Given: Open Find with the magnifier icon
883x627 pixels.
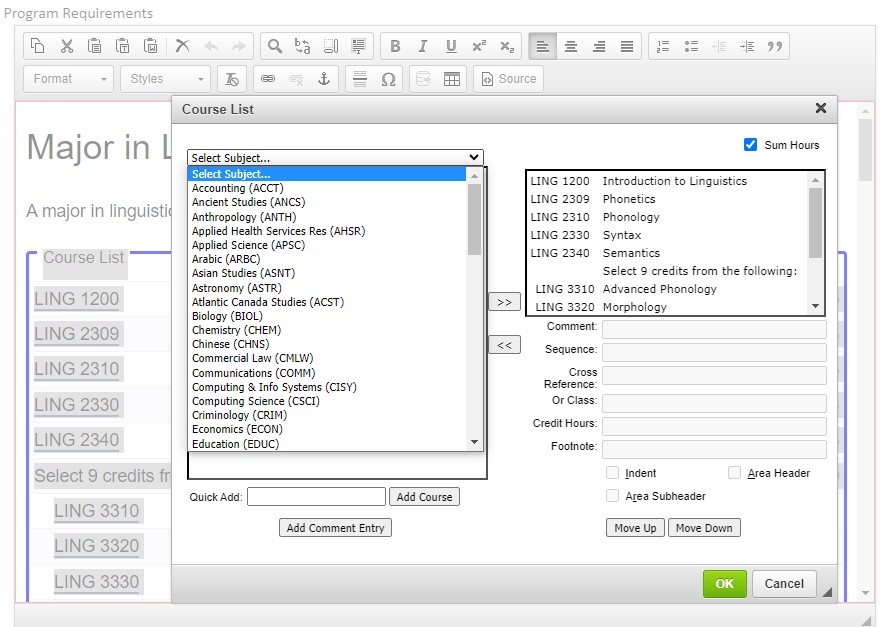Looking at the screenshot, I should [x=275, y=46].
